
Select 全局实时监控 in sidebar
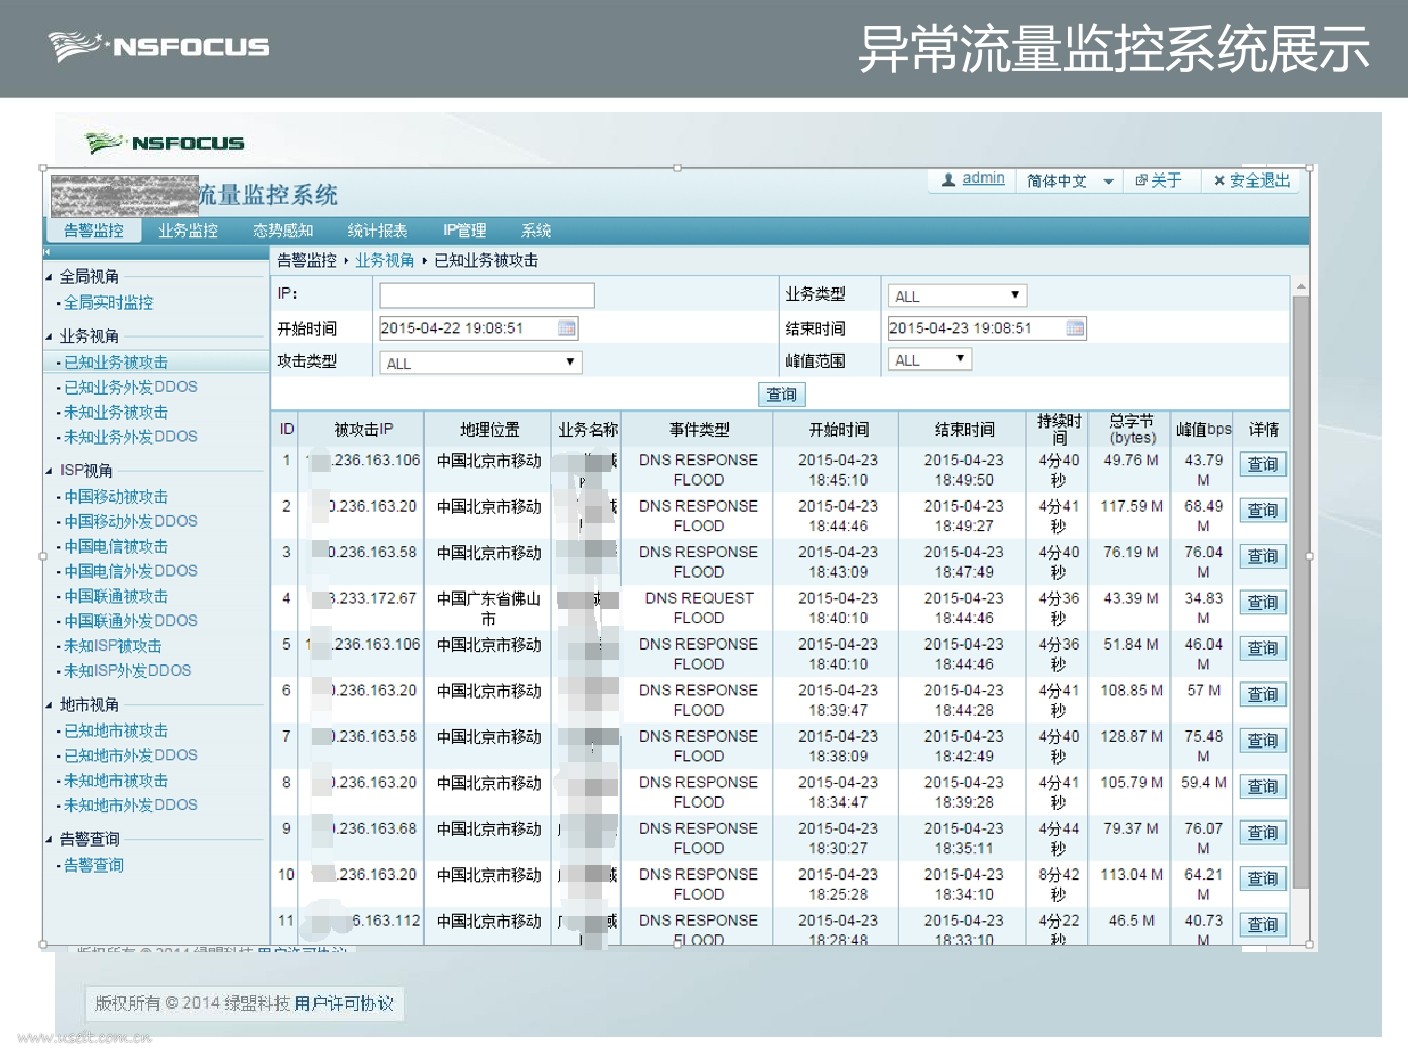click(108, 303)
